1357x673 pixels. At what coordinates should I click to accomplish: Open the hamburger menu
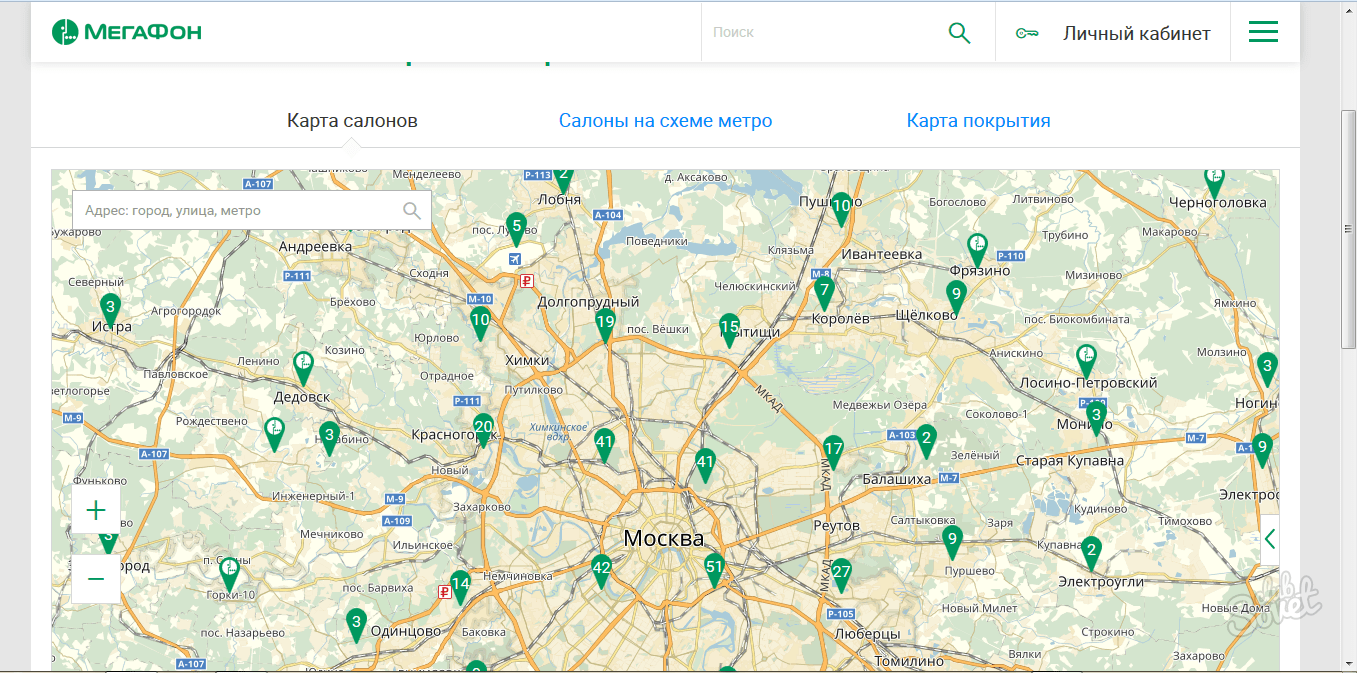click(x=1263, y=32)
